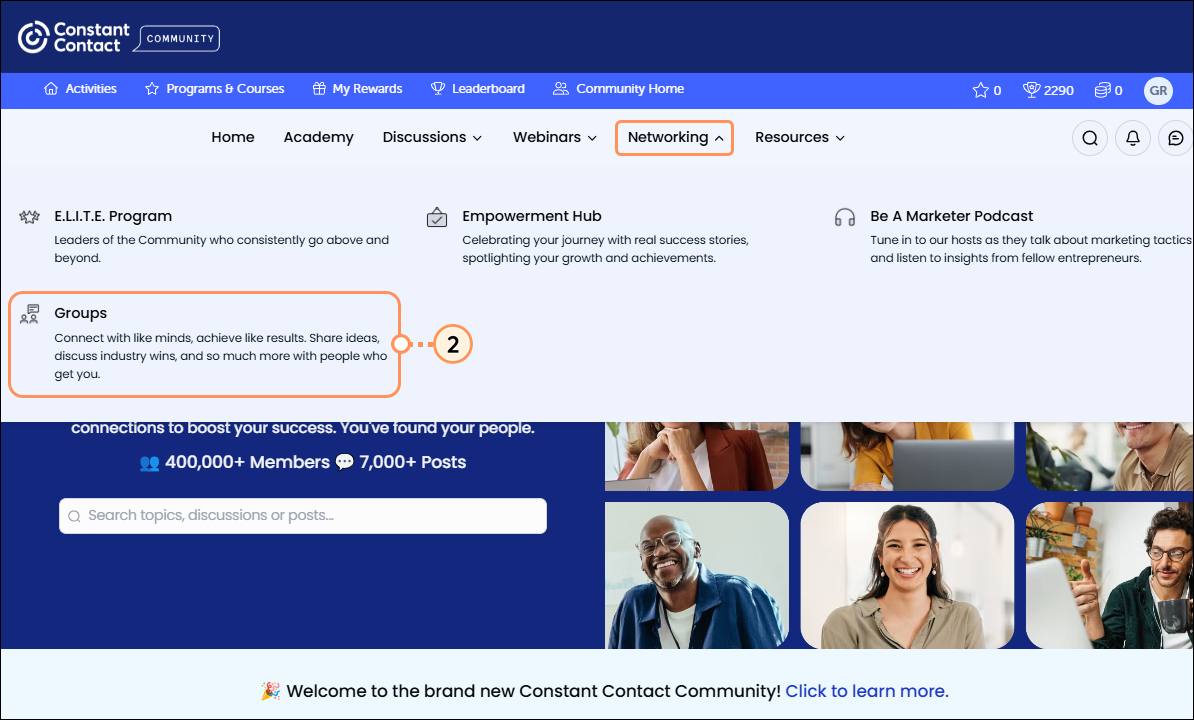Open the notifications bell
The image size is (1194, 720).
pyautogui.click(x=1132, y=138)
